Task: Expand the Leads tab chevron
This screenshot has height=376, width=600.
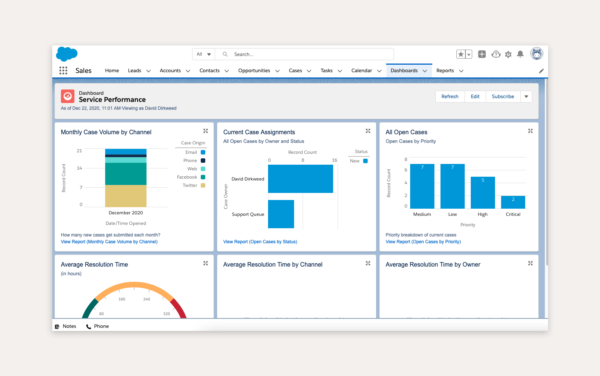Action: coord(148,71)
